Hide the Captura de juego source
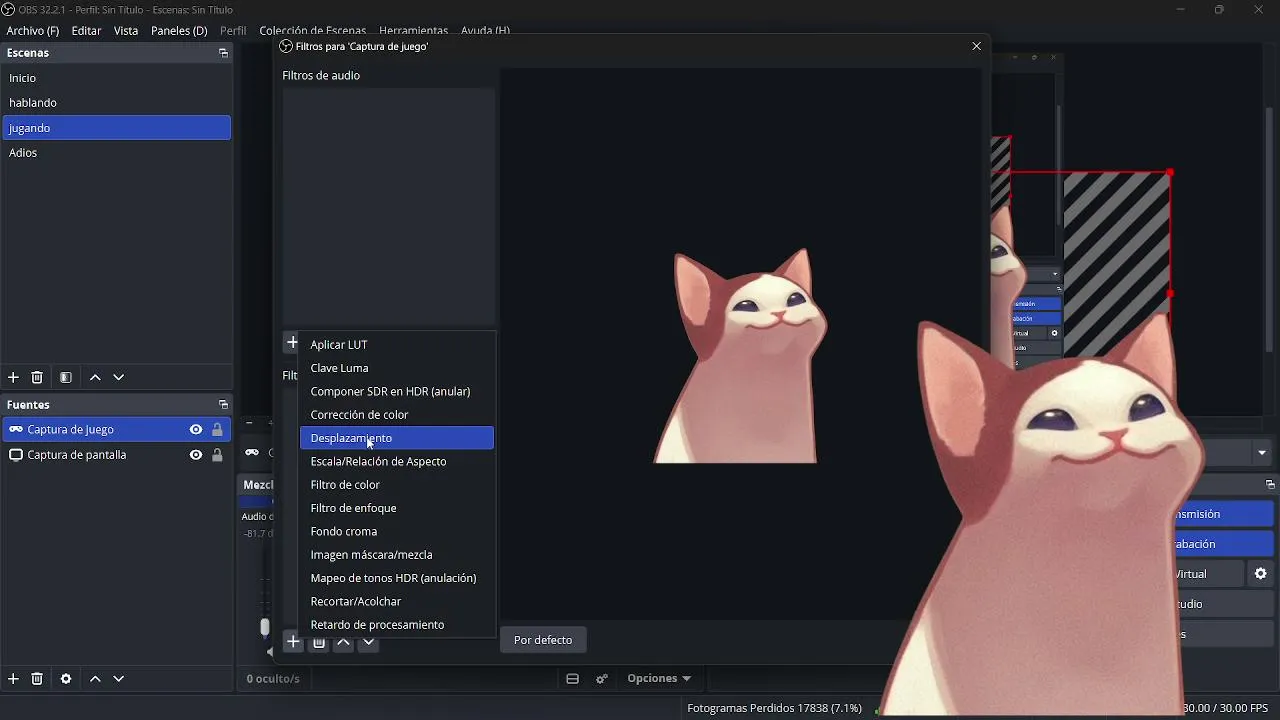1280x720 pixels. tap(196, 430)
